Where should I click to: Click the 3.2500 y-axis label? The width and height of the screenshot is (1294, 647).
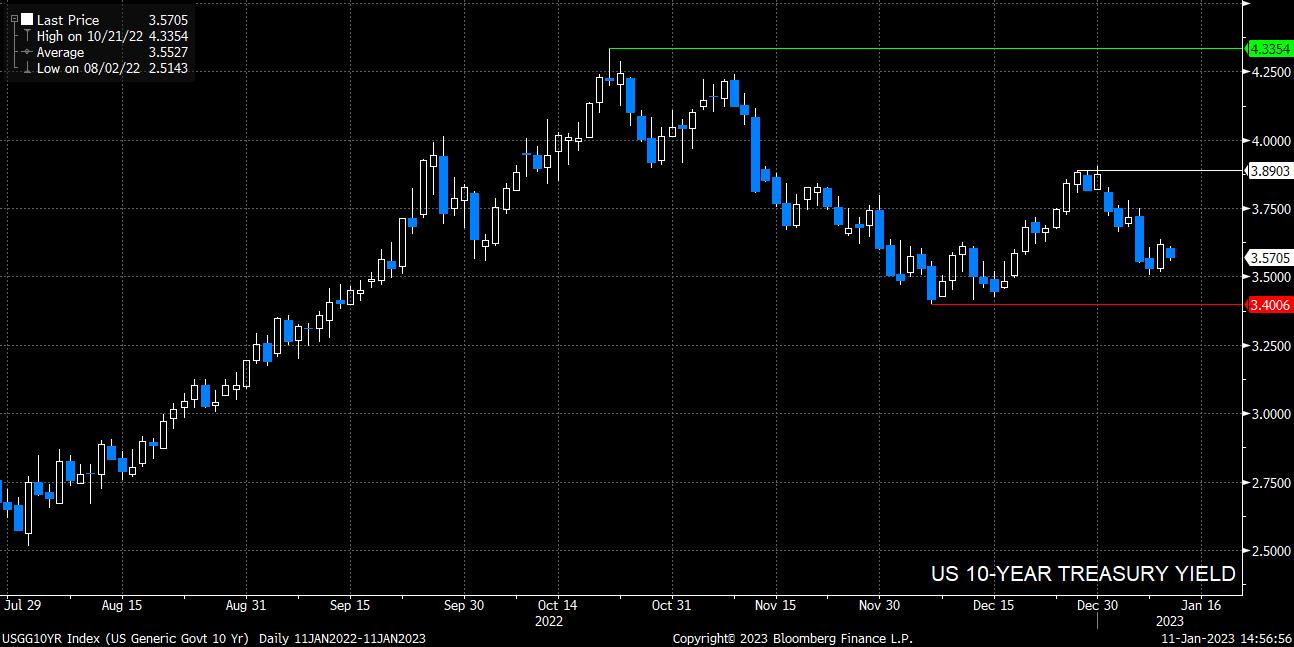coord(1271,345)
